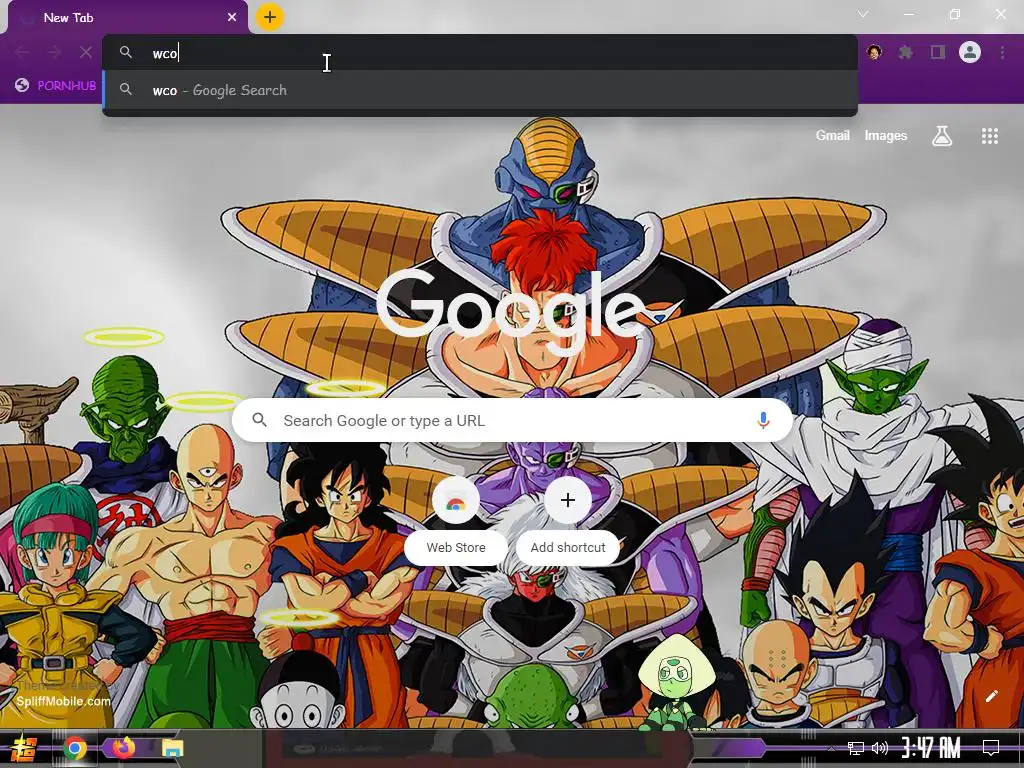Open the volume tray icon
Image resolution: width=1024 pixels, height=768 pixels.
[880, 748]
